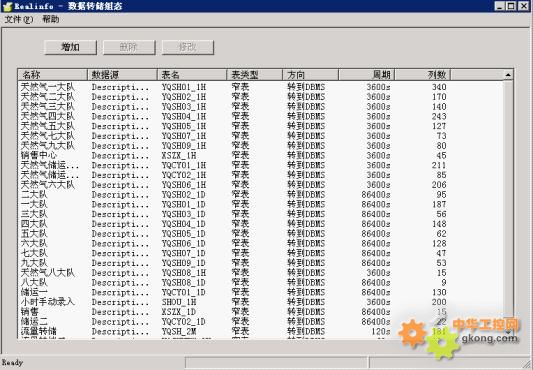Select the 销售中心 row
The image size is (533, 370).
pos(260,156)
